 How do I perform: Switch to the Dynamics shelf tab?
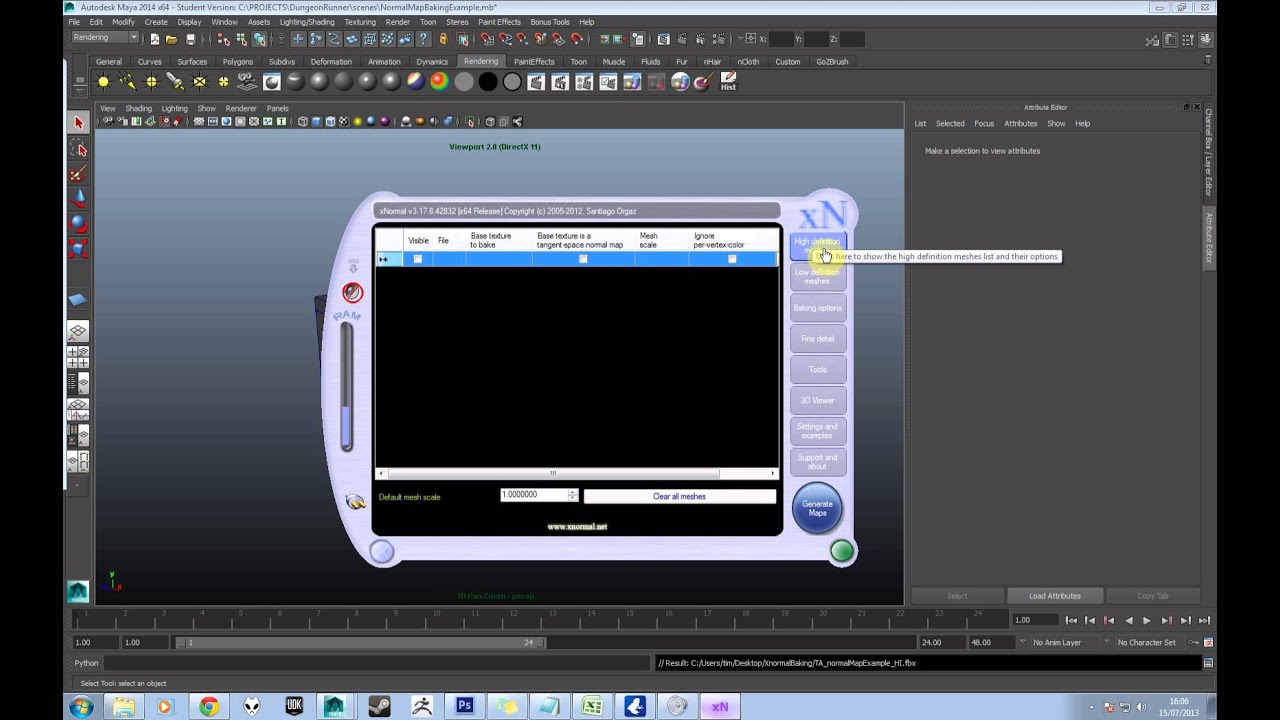click(432, 61)
